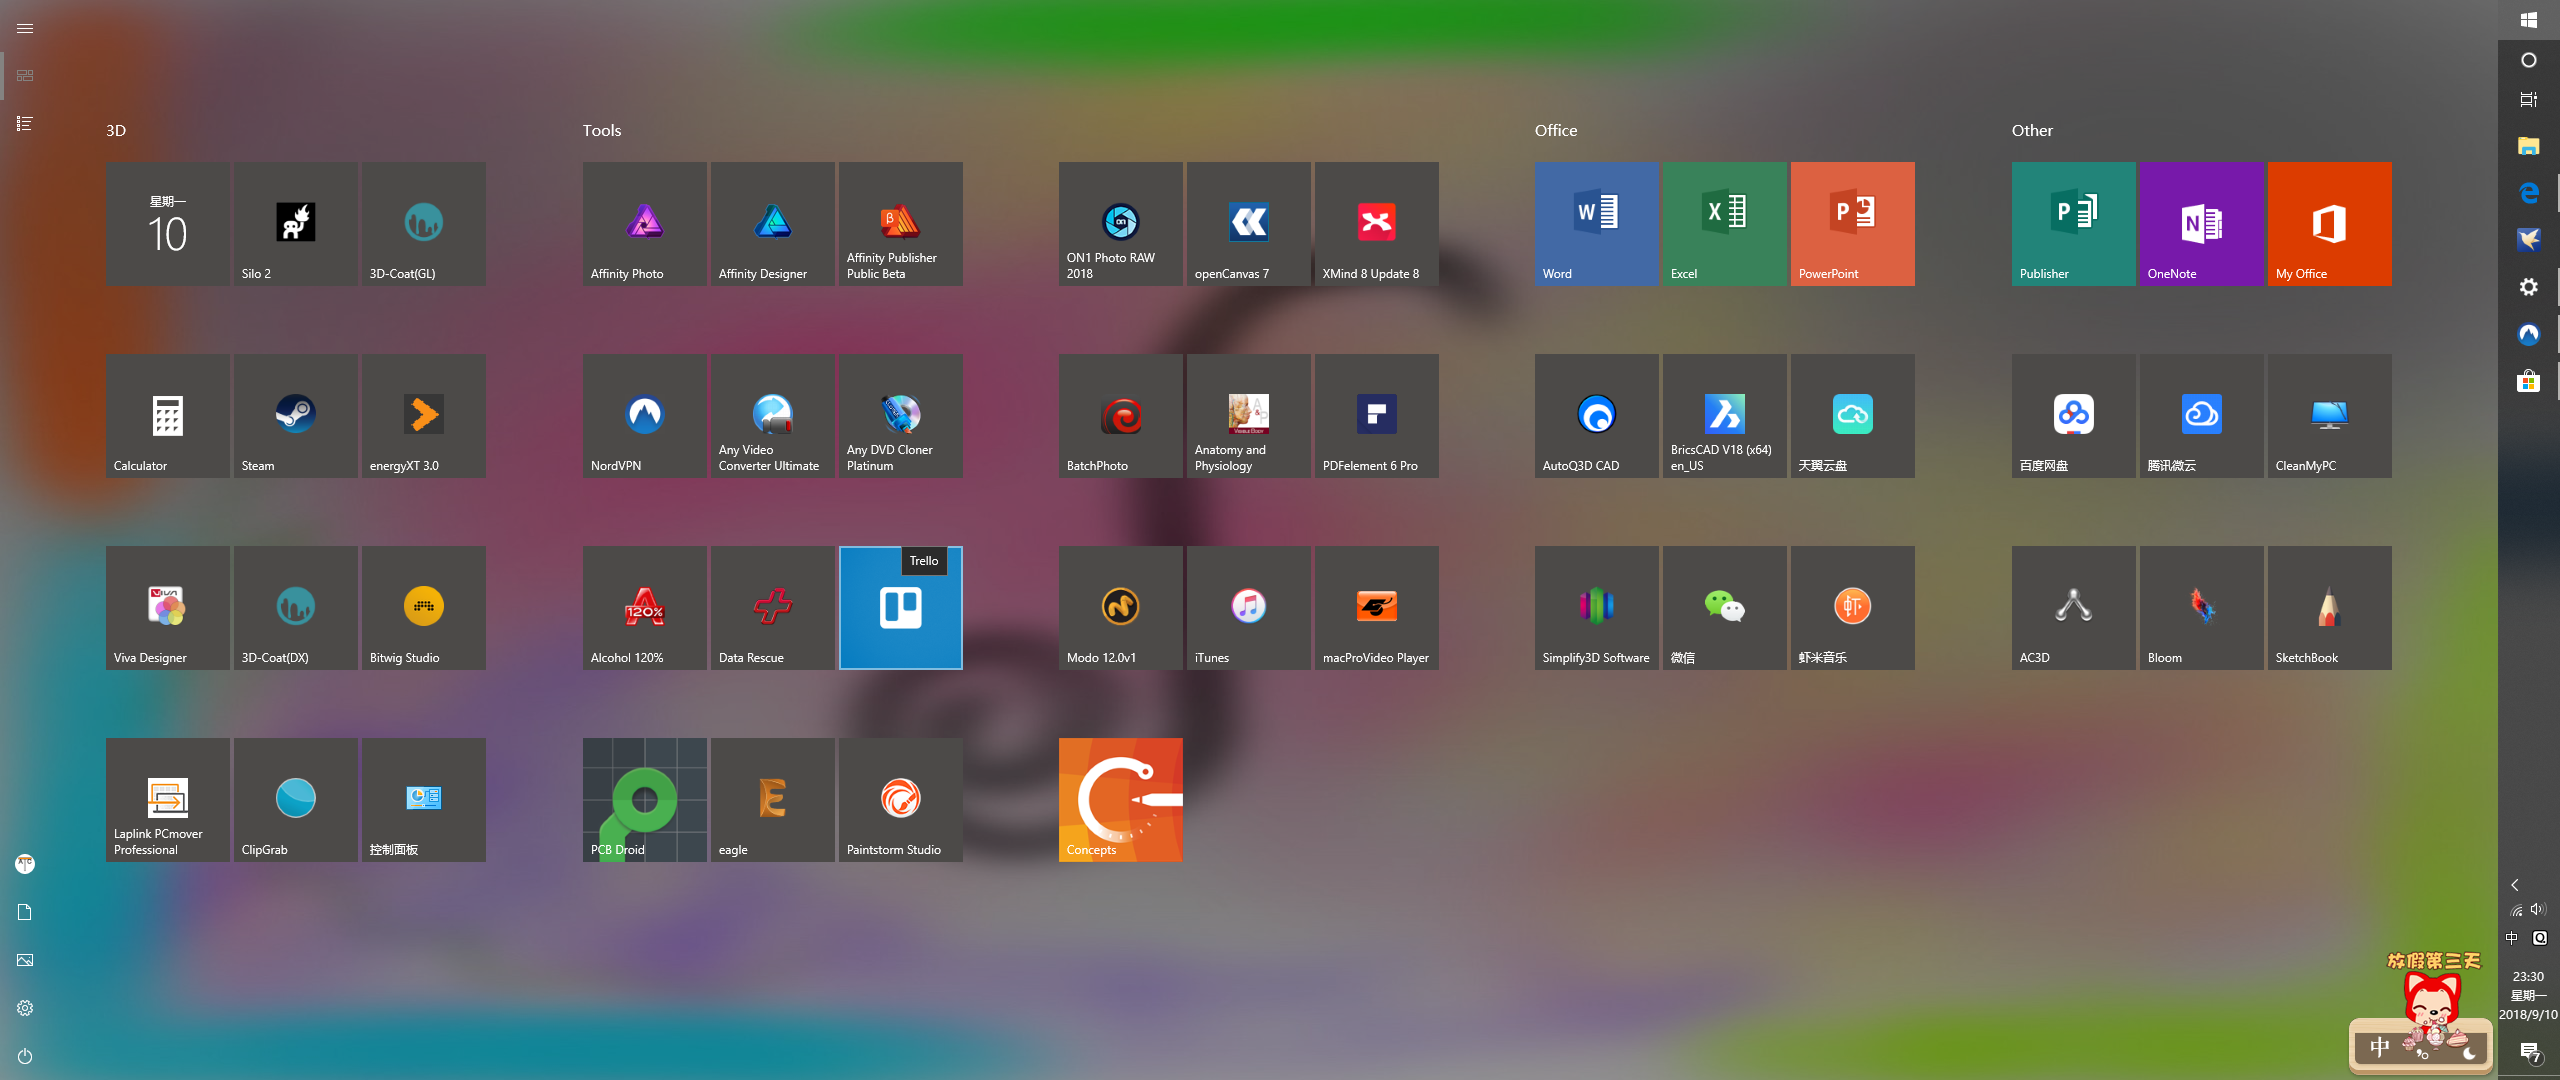Image resolution: width=2560 pixels, height=1080 pixels.
Task: Launch Bitwig Studio tile
Action: pyautogui.click(x=423, y=608)
